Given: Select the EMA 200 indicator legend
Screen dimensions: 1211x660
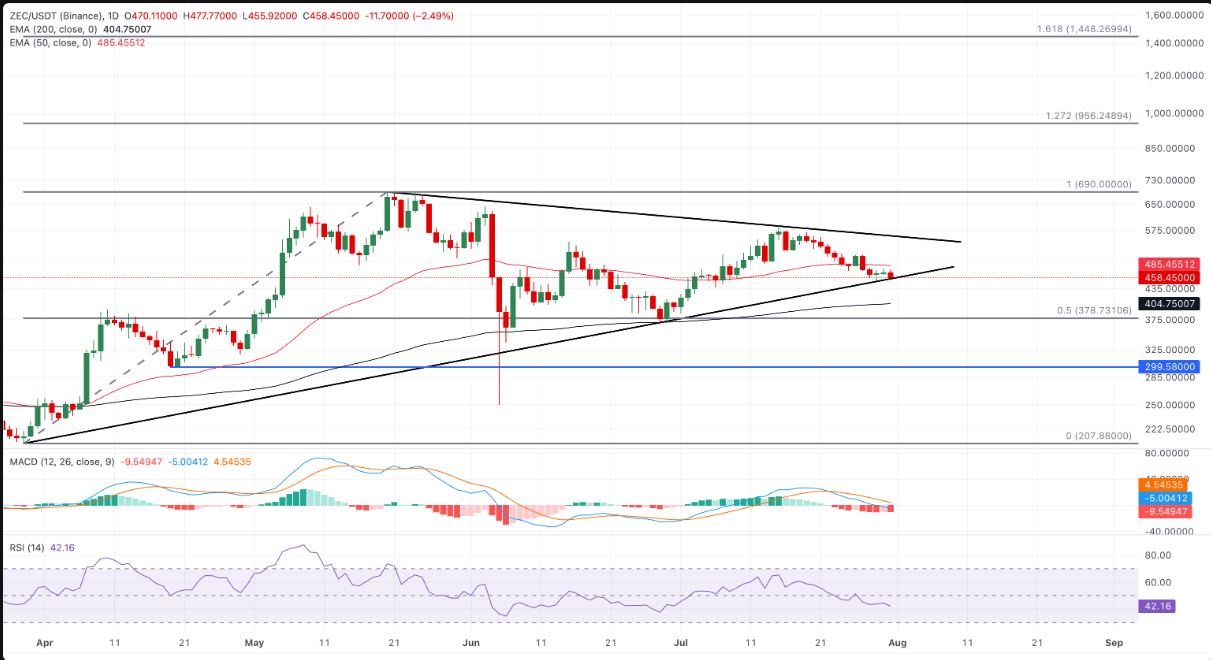Looking at the screenshot, I should pyautogui.click(x=76, y=30).
